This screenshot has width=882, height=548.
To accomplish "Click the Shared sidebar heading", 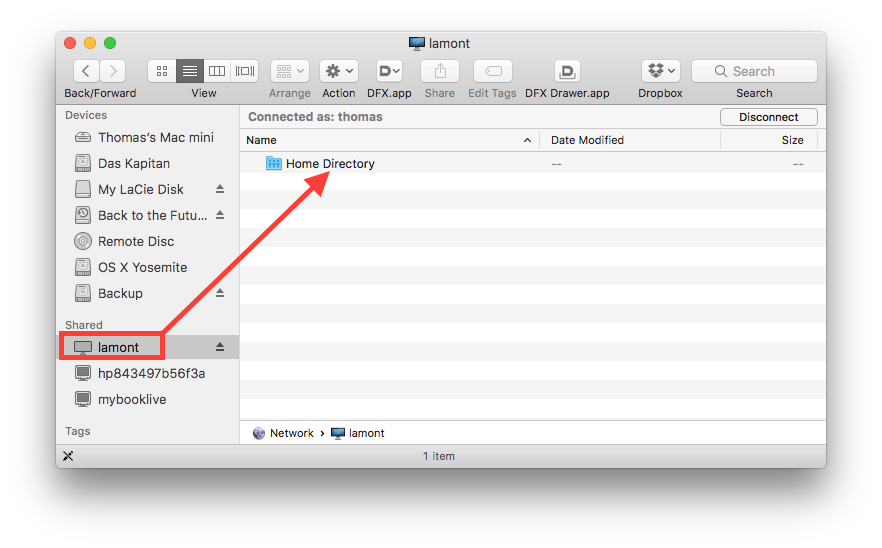I will (84, 325).
